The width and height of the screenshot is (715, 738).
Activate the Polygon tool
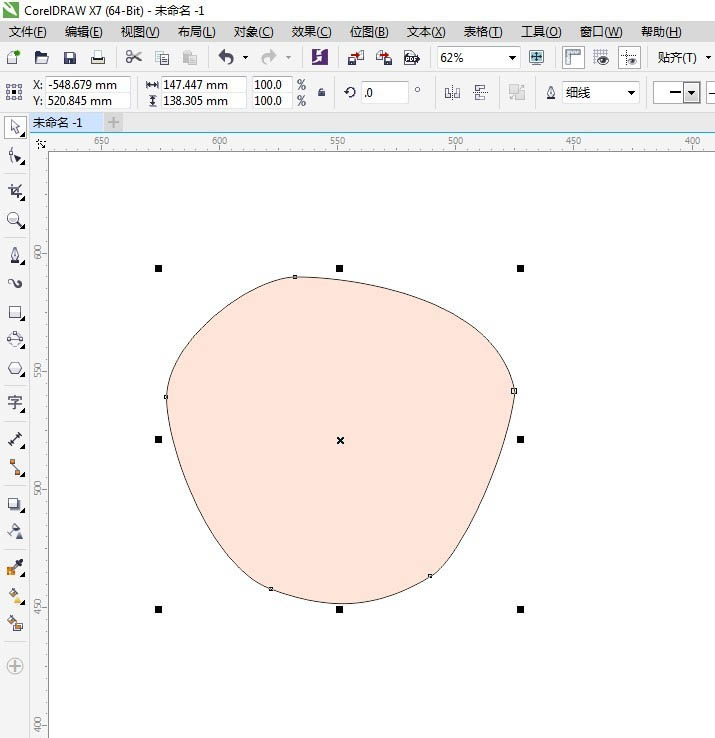coord(15,369)
